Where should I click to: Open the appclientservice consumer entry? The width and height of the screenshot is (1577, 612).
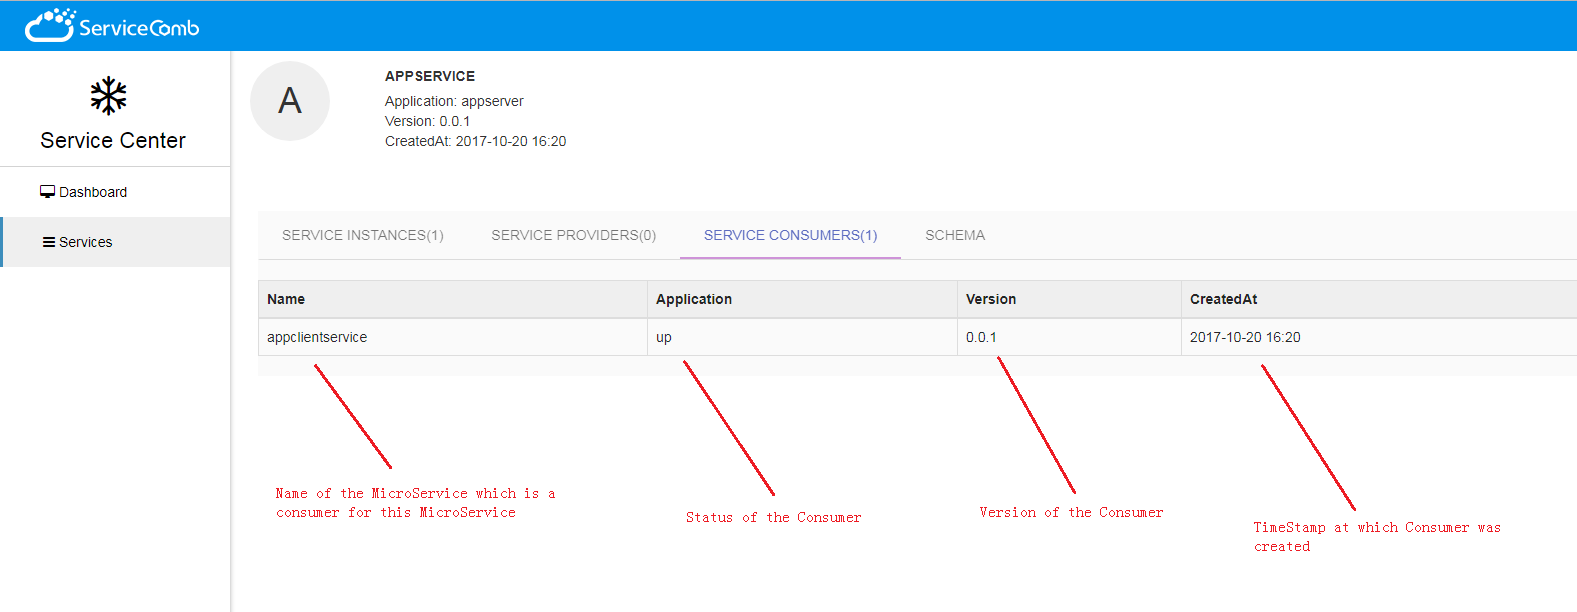coord(317,337)
